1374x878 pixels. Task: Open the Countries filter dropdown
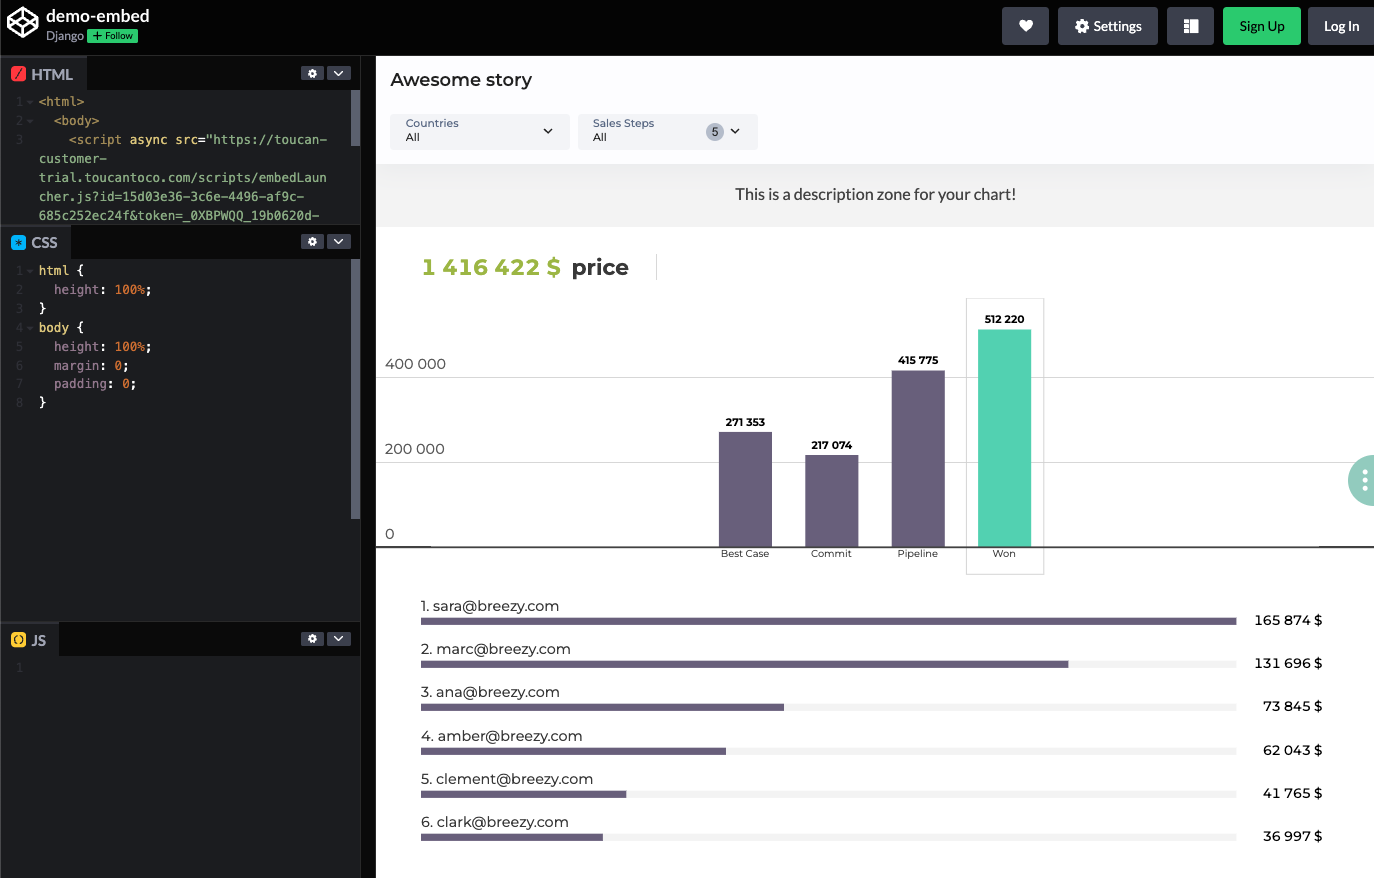coord(479,131)
